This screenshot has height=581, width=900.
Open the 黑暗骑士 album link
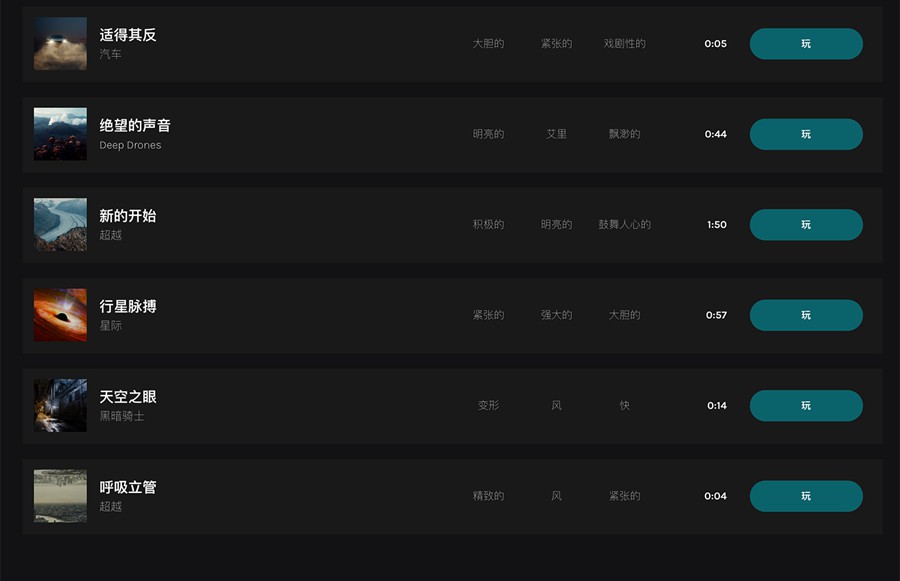pos(122,416)
